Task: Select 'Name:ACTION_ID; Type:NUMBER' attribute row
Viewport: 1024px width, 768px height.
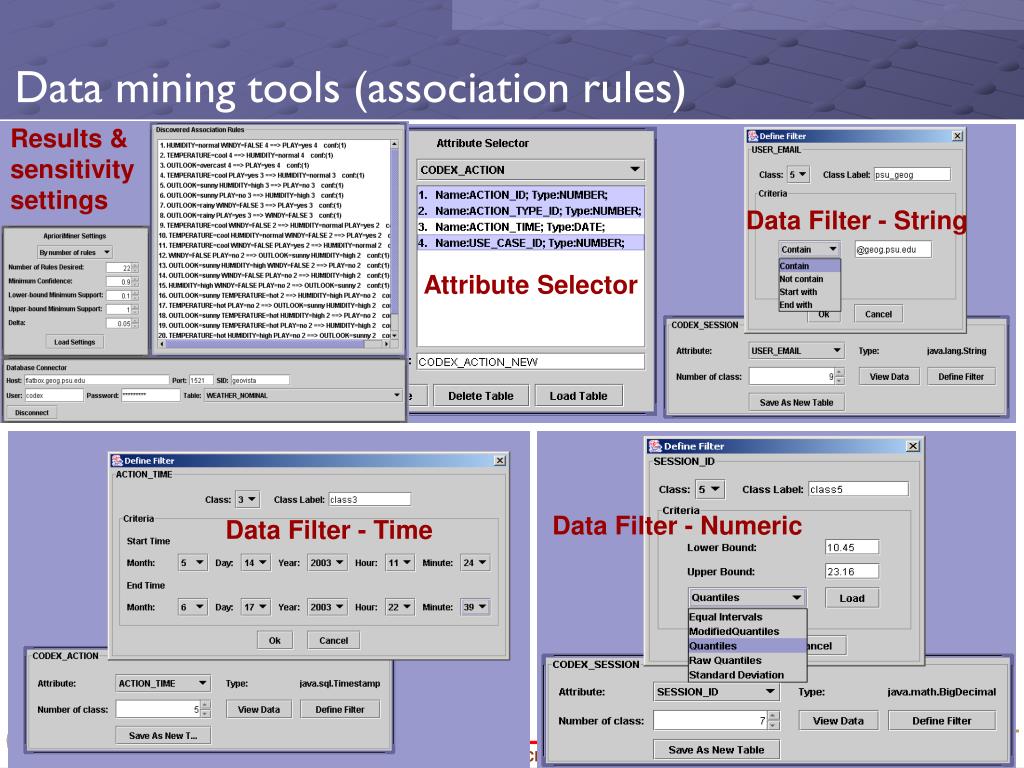Action: point(530,195)
